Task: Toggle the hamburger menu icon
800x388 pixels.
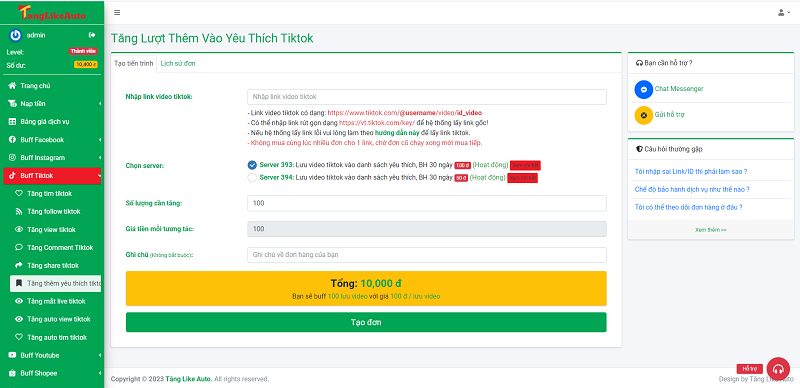Action: click(117, 13)
